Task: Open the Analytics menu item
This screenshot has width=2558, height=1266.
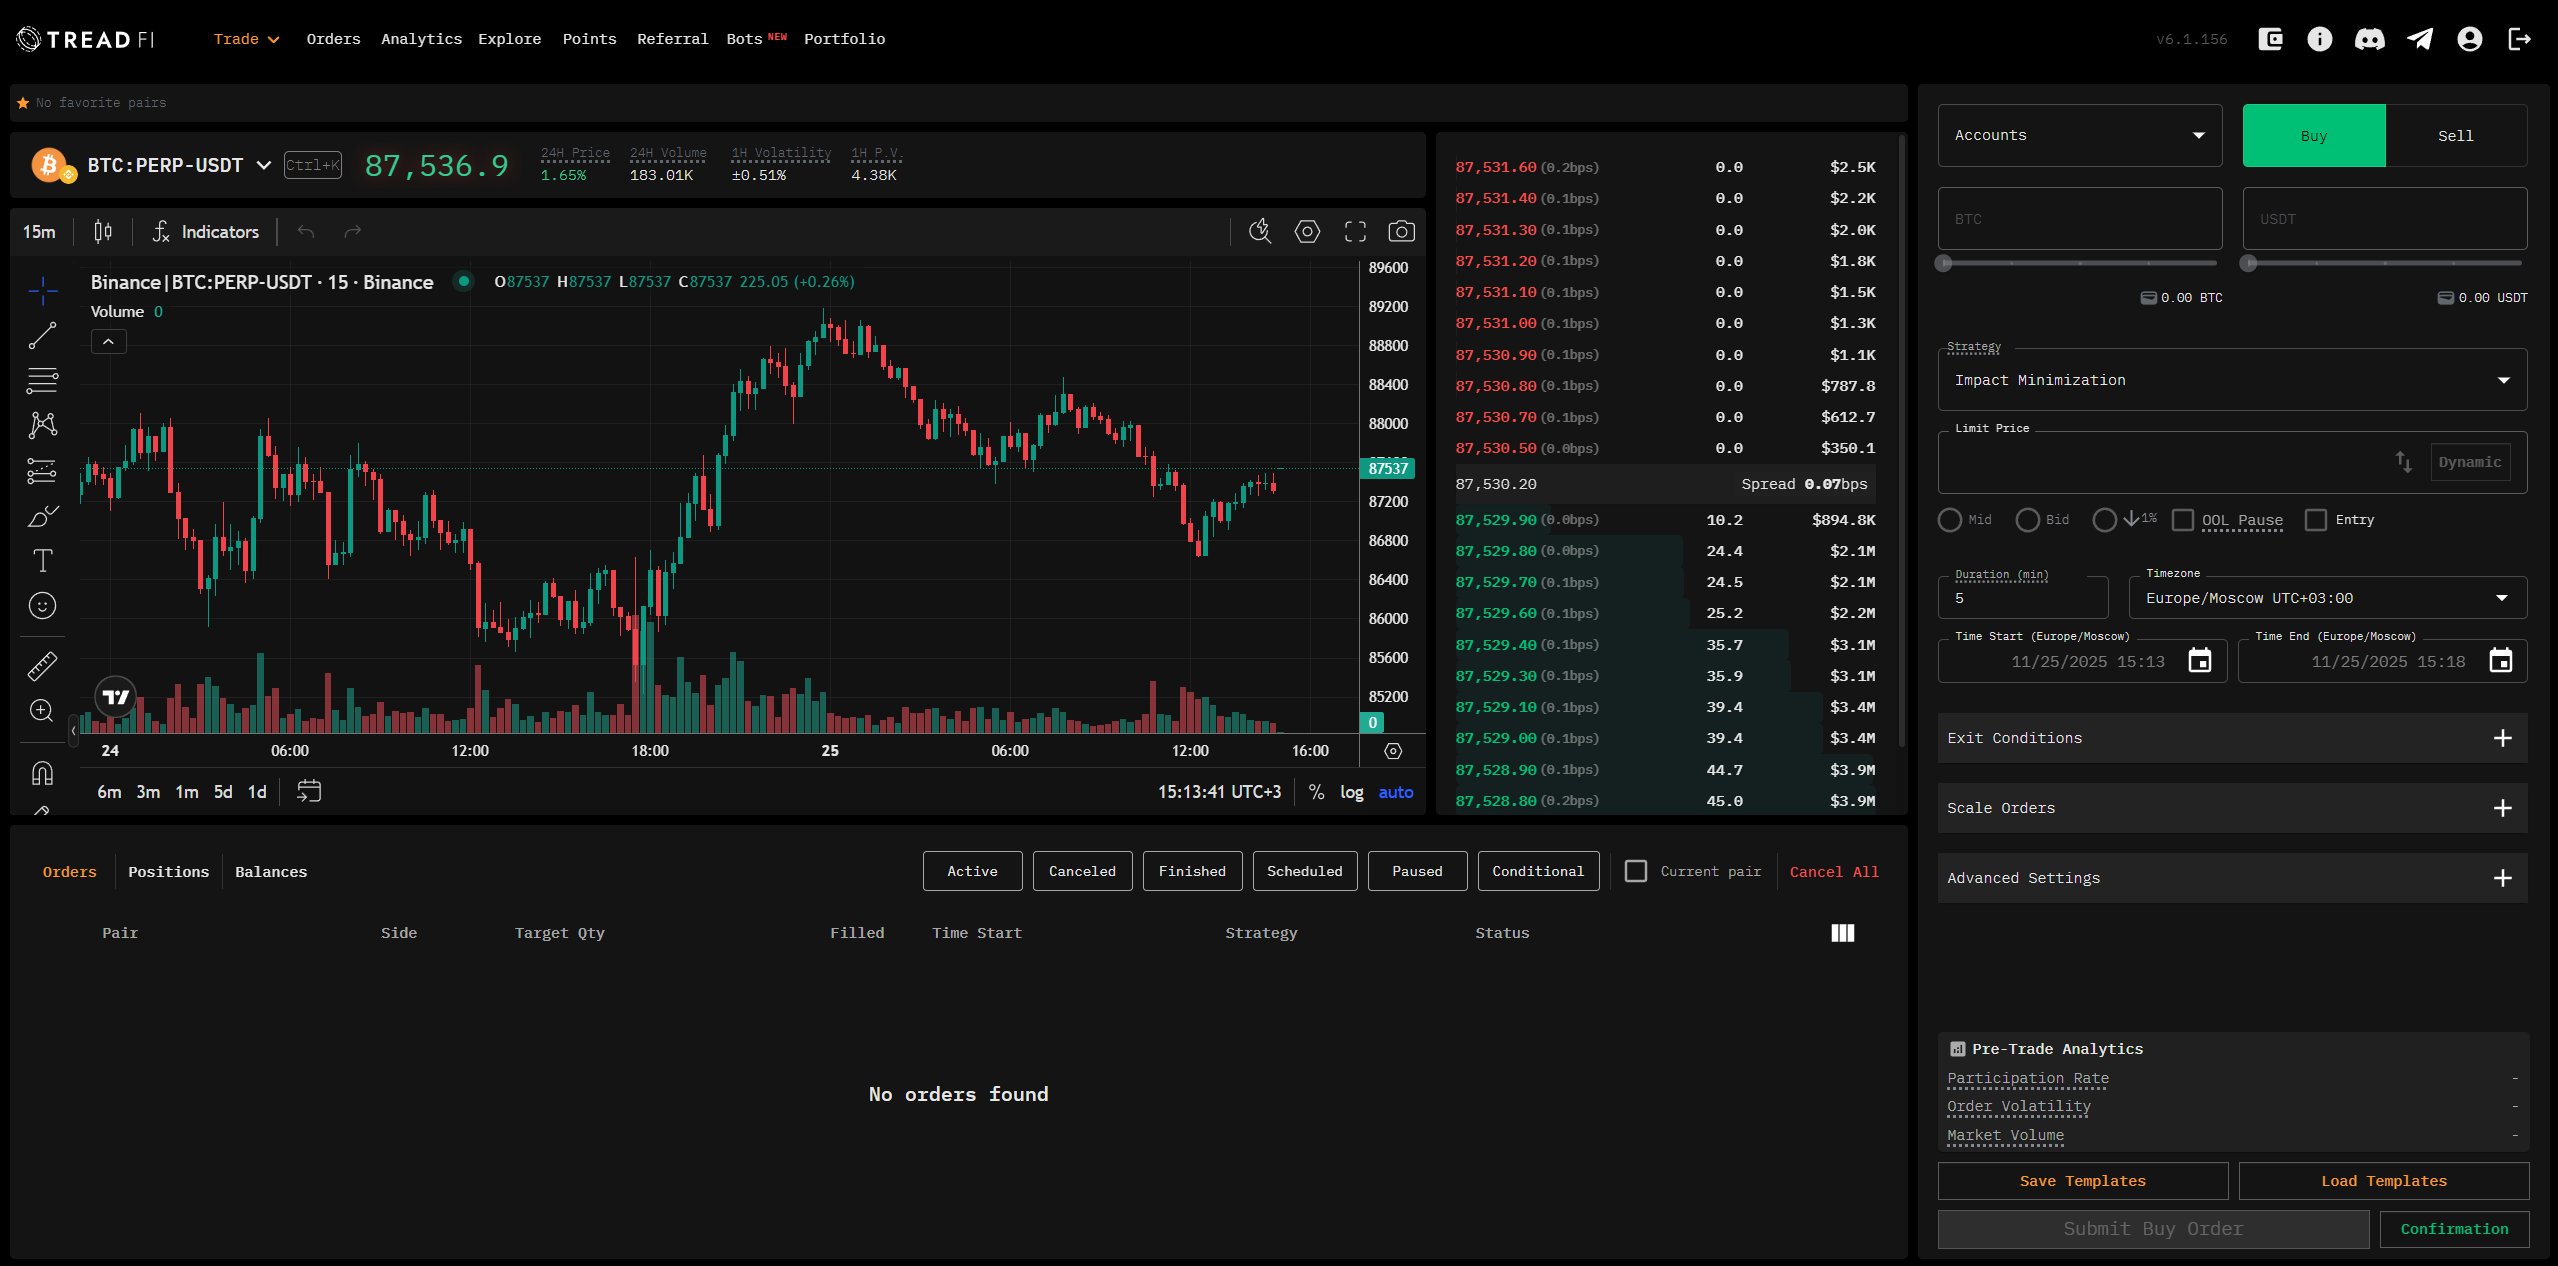Action: coord(421,39)
